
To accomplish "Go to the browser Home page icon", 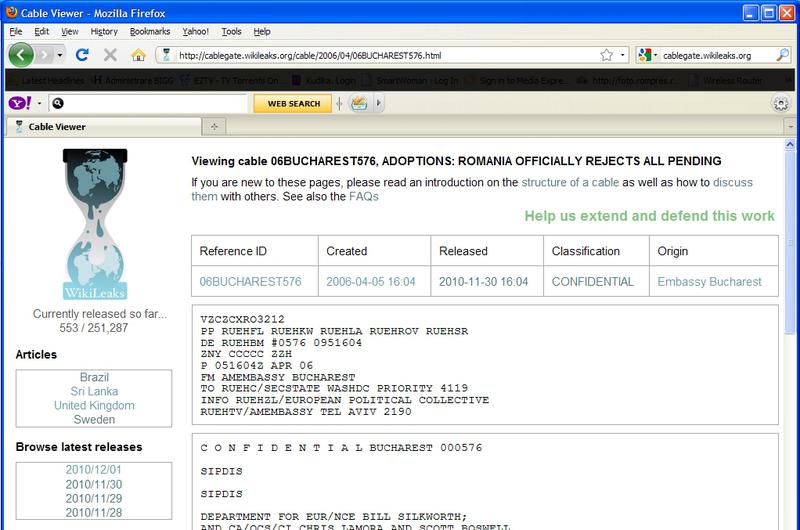I will pos(137,55).
